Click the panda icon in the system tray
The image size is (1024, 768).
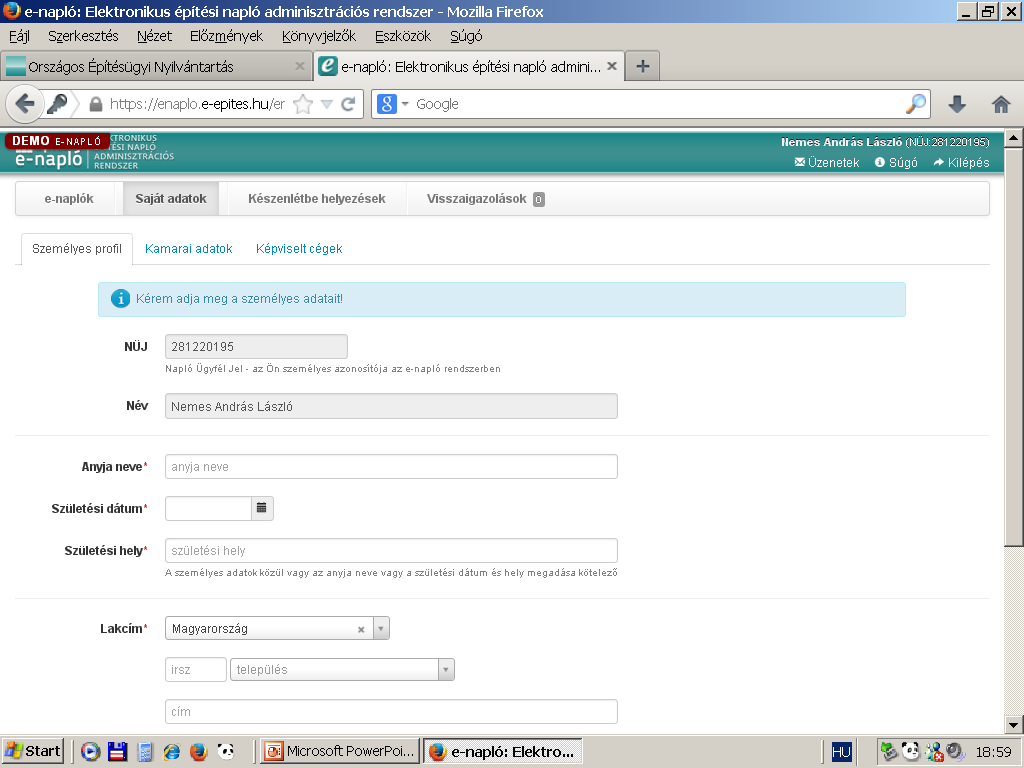tap(910, 752)
